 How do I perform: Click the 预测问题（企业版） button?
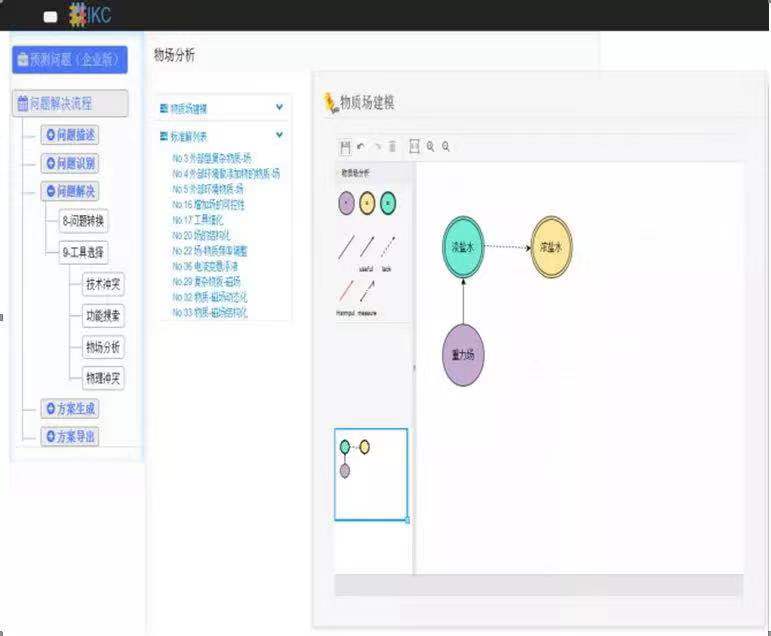coord(69,60)
